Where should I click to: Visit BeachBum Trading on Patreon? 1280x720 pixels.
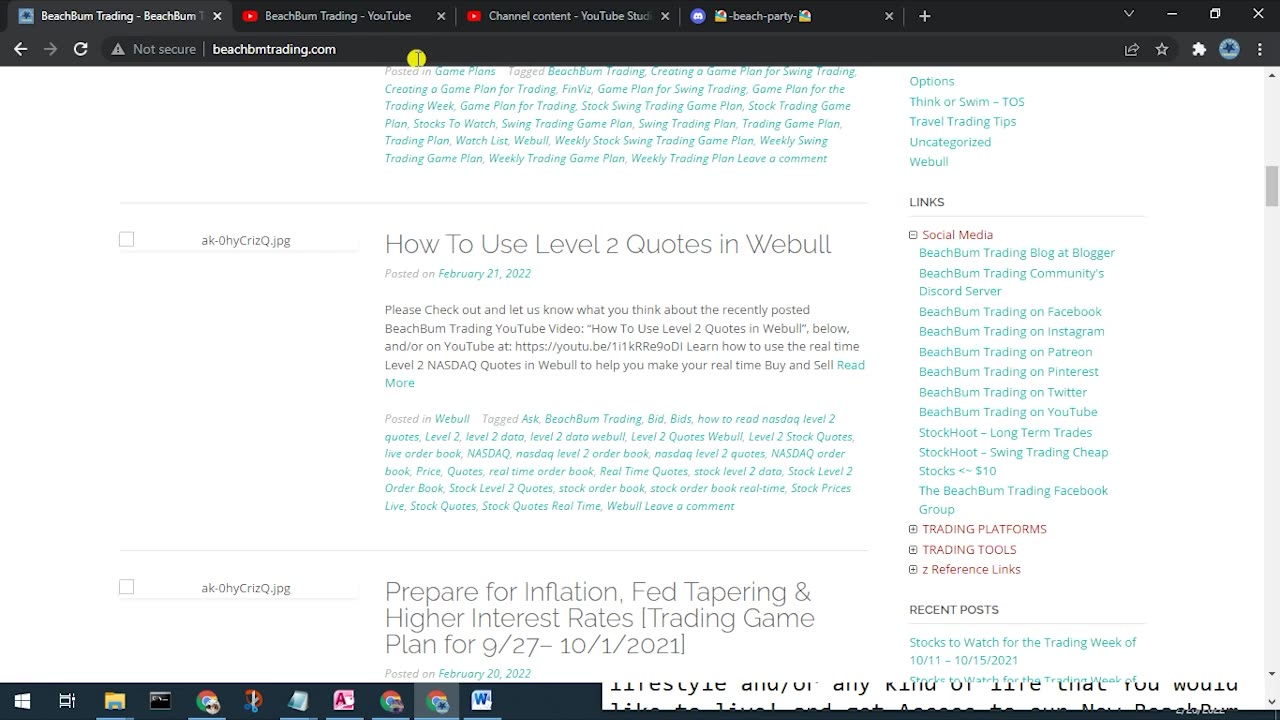pyautogui.click(x=1005, y=352)
